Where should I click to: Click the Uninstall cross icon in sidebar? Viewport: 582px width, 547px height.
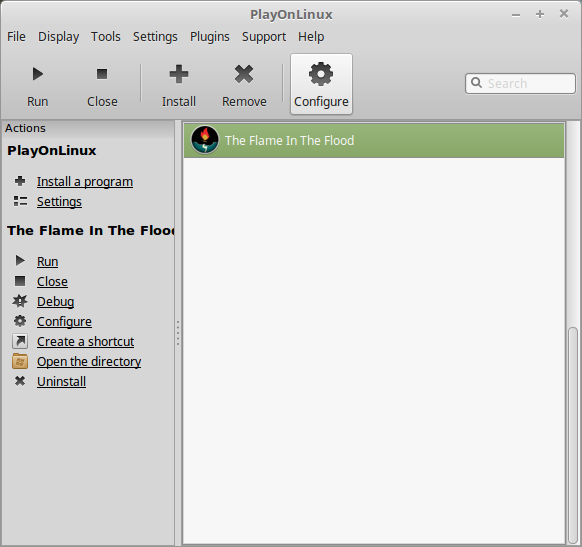click(x=20, y=381)
